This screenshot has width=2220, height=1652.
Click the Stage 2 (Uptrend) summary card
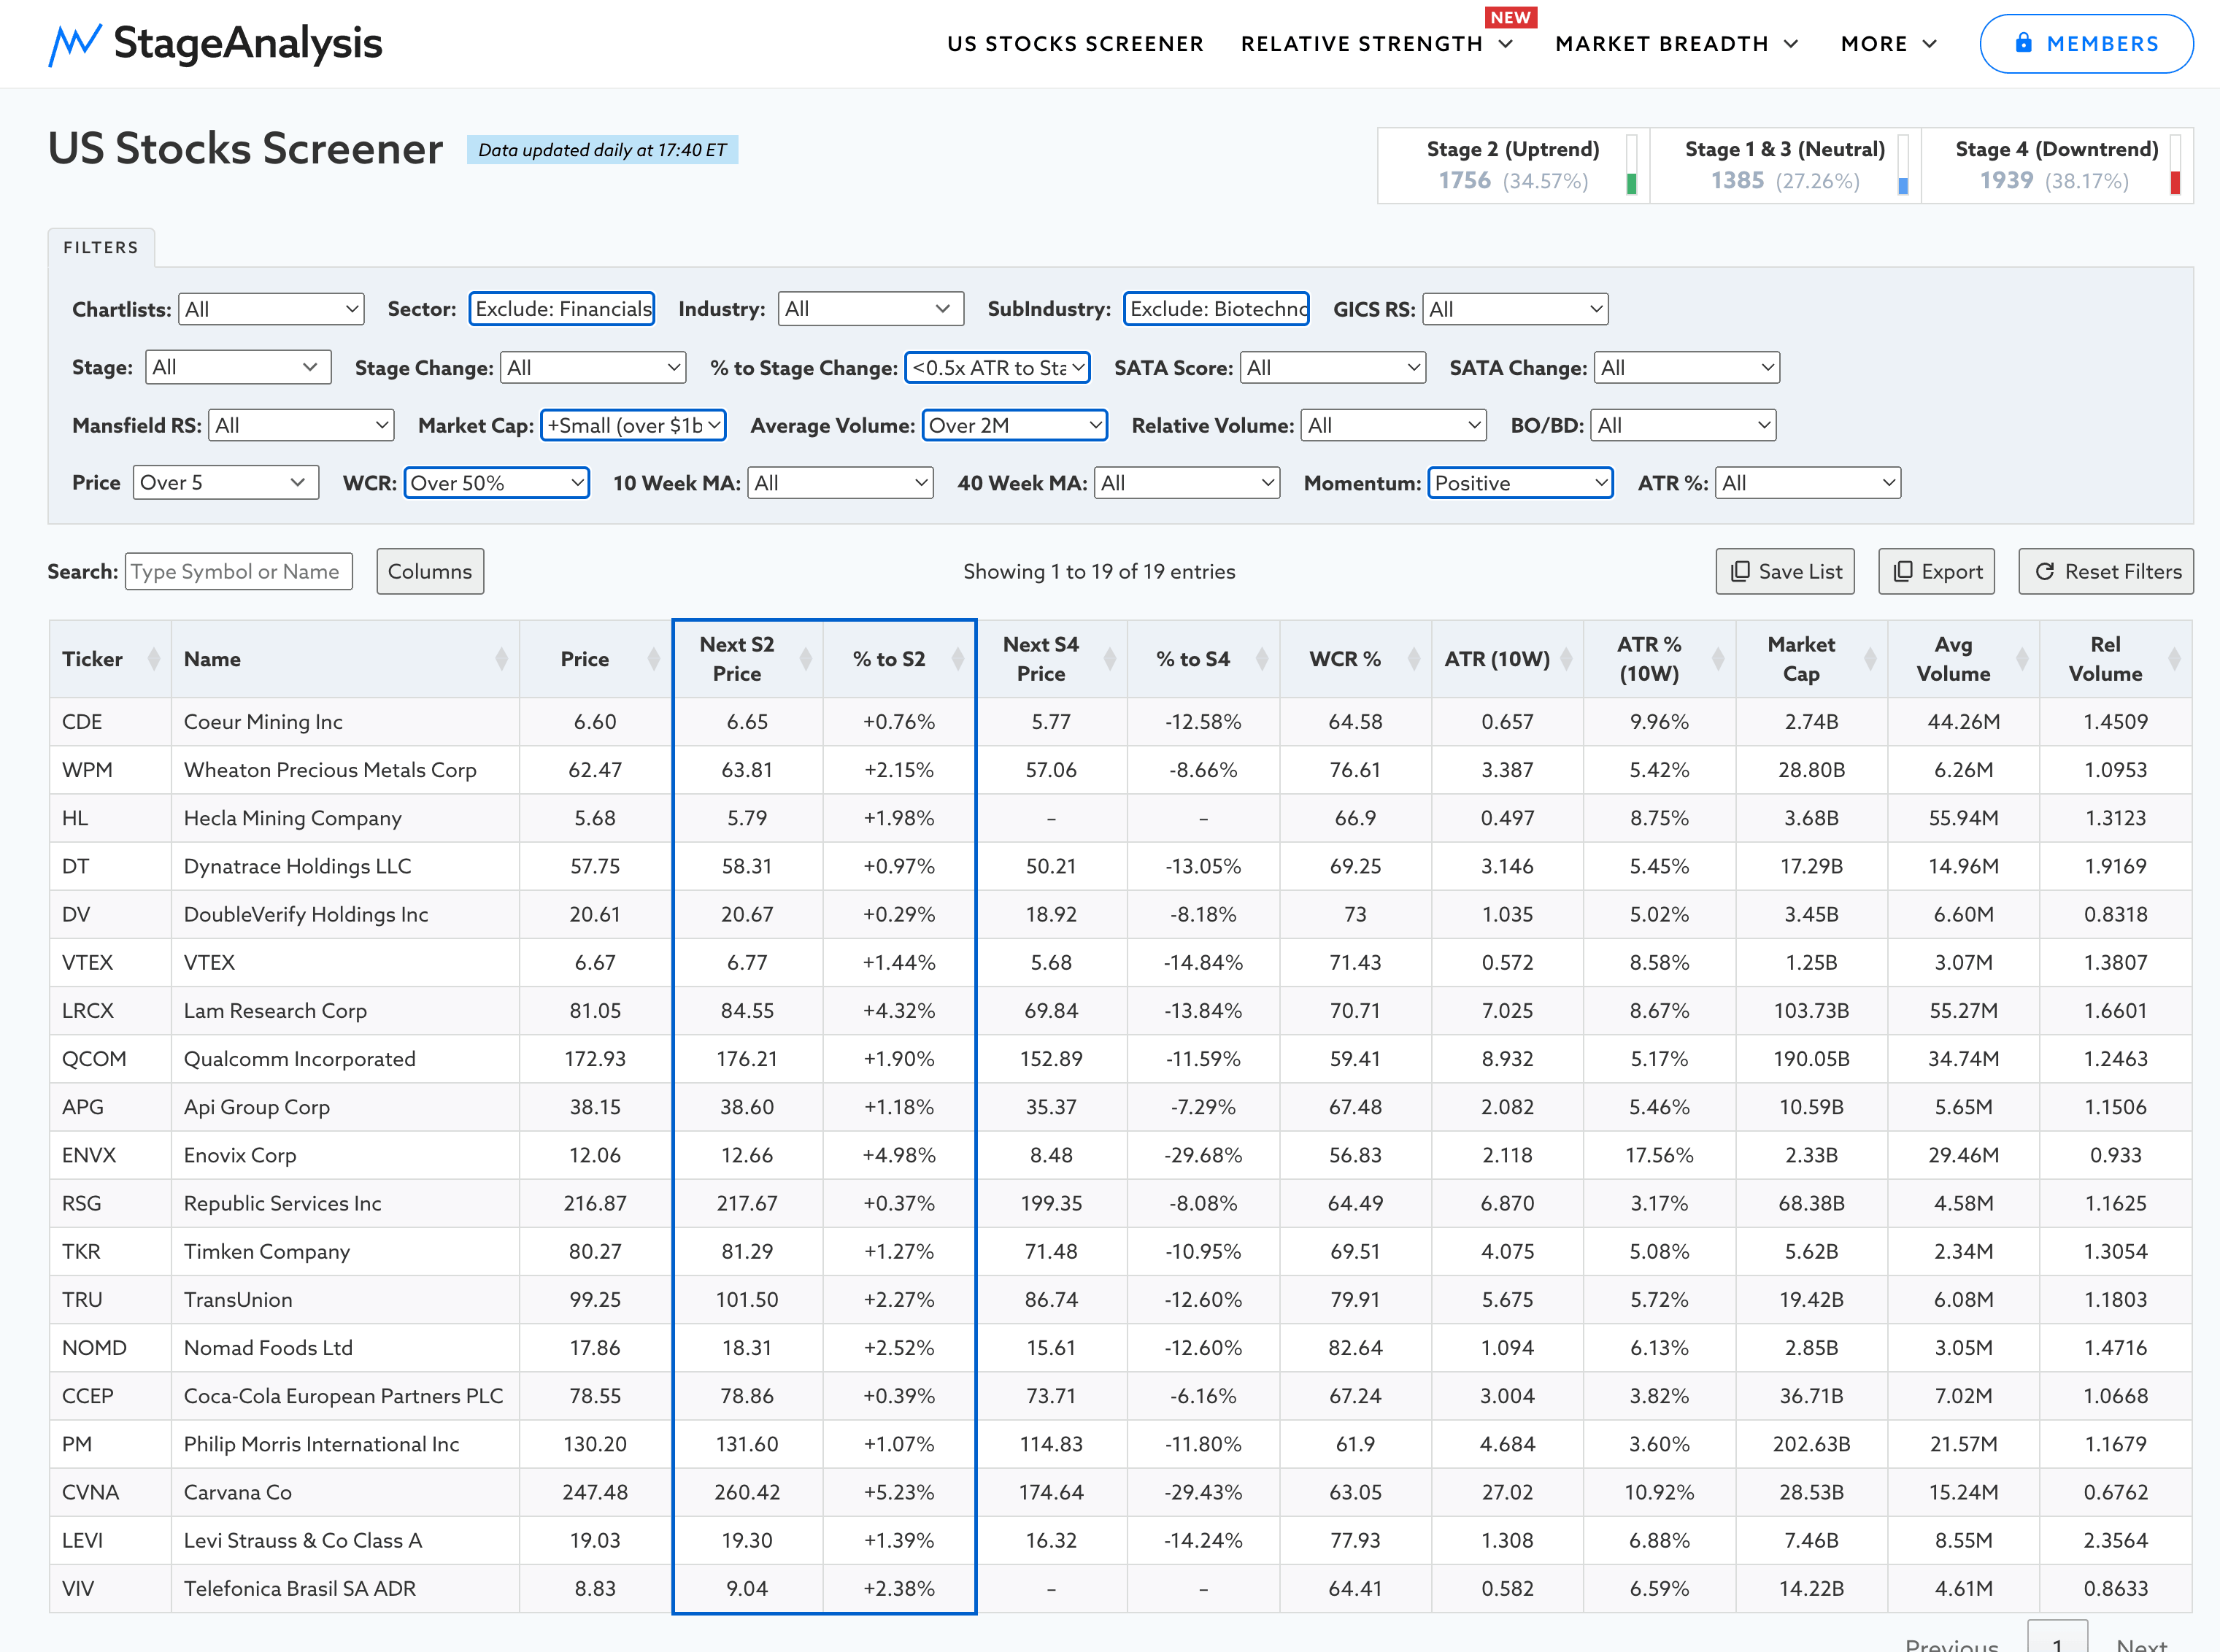point(1513,165)
